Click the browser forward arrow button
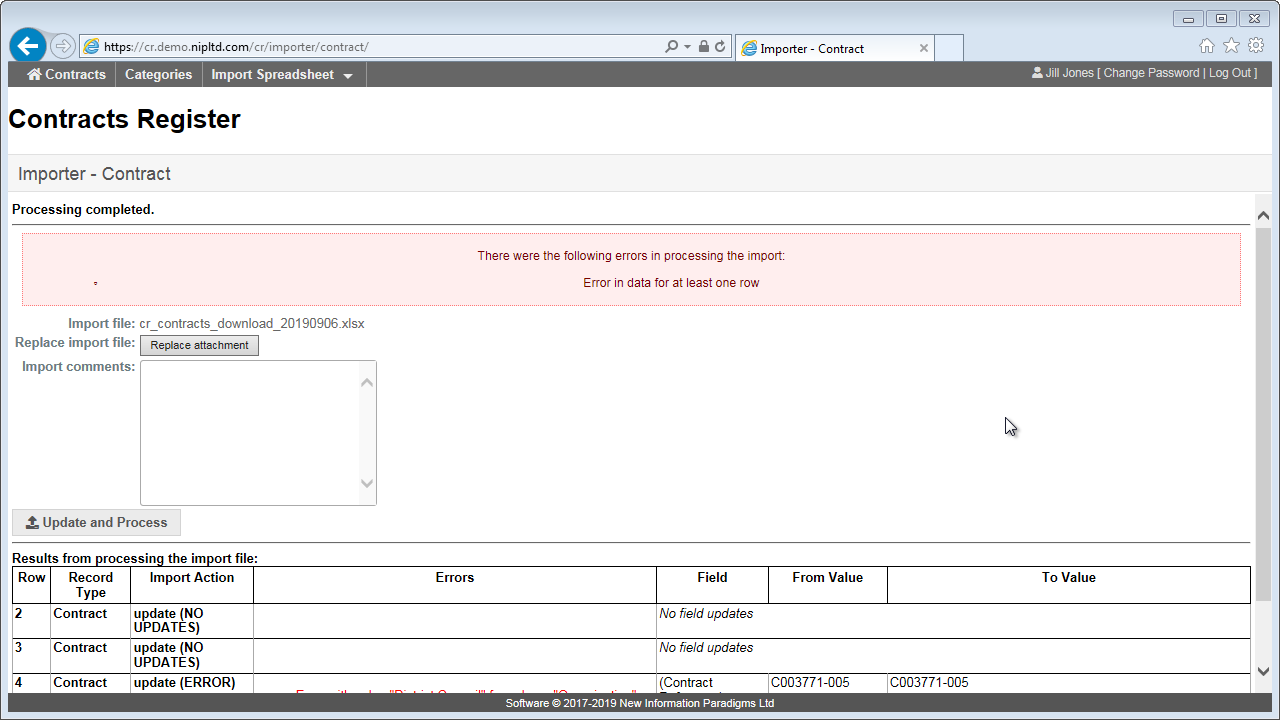 pos(62,46)
